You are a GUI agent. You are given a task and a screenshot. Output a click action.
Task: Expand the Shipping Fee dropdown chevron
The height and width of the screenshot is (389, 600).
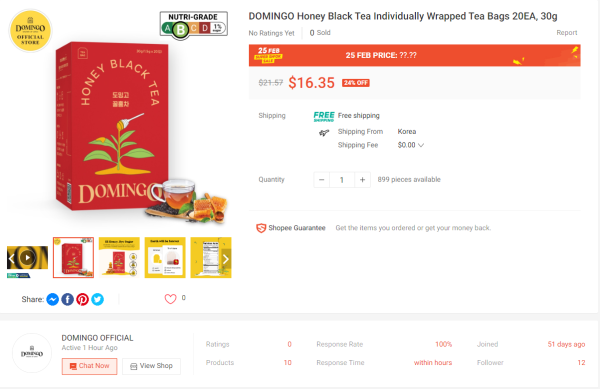[421, 145]
